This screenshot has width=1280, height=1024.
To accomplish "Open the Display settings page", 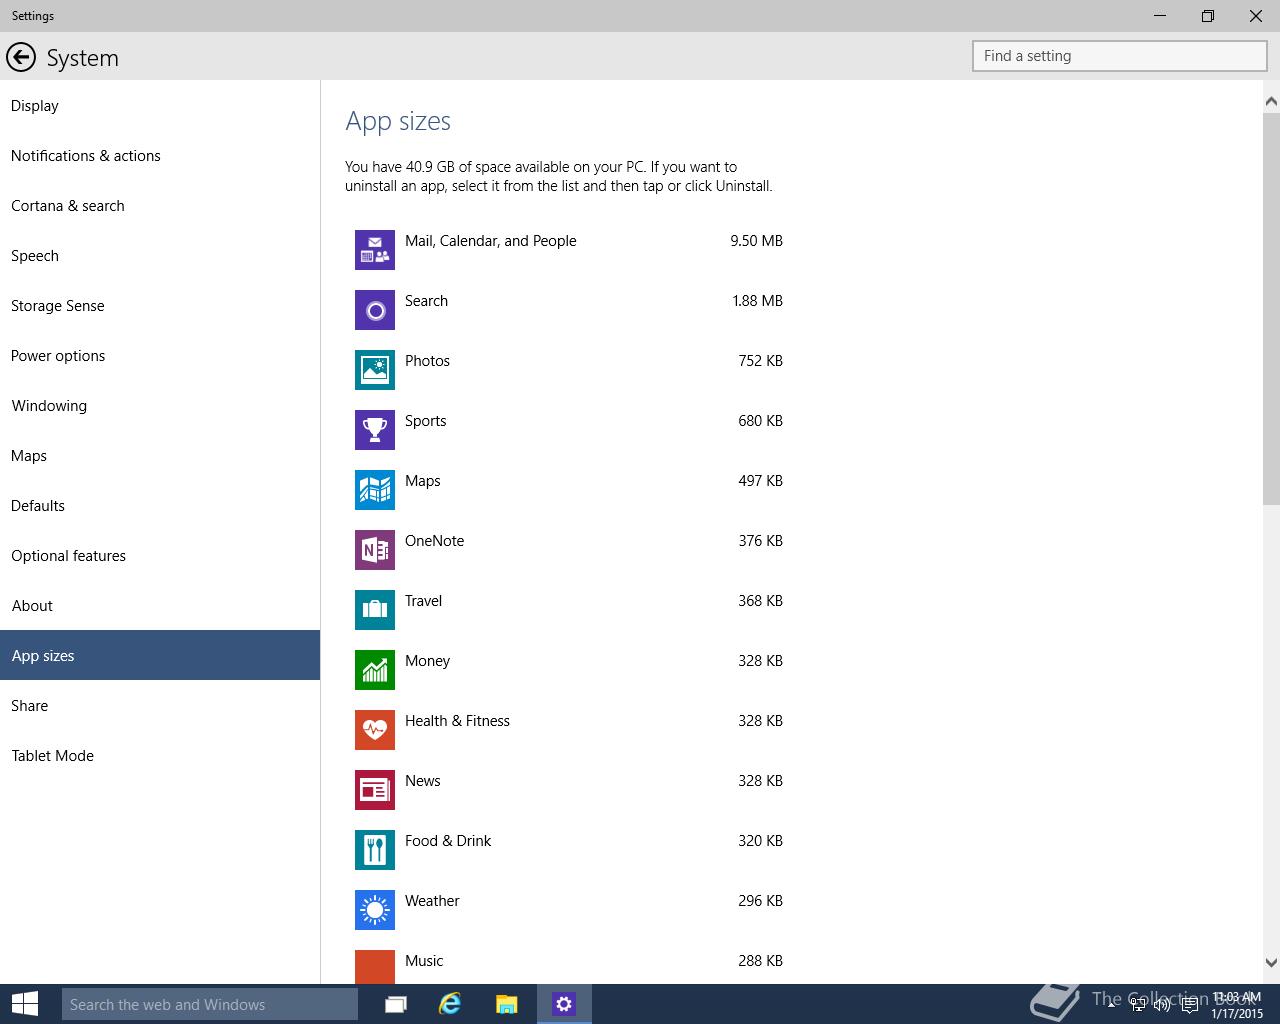I will coord(160,105).
